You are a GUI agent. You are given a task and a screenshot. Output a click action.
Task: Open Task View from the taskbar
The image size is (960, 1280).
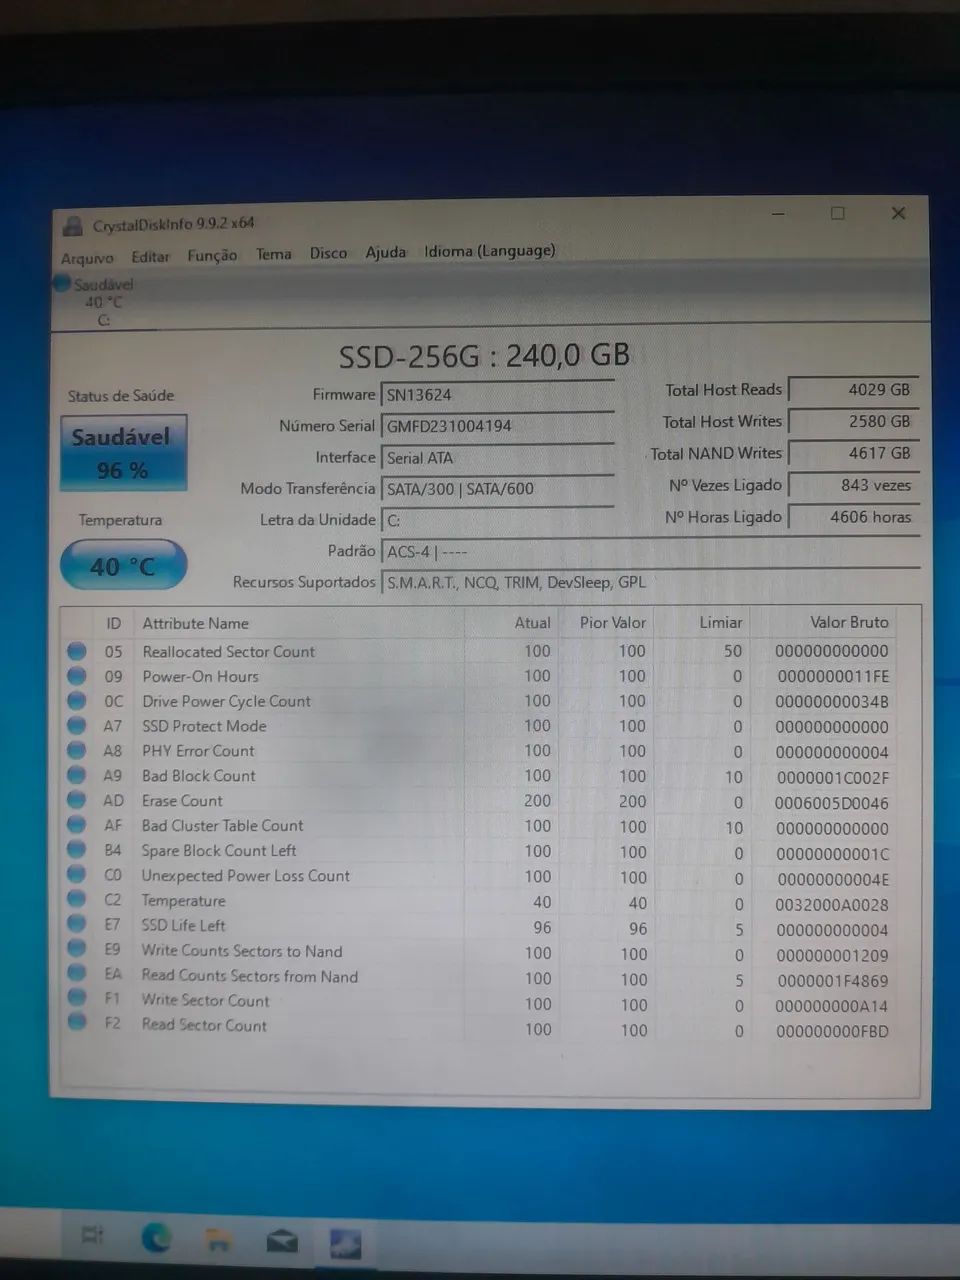coord(92,1236)
